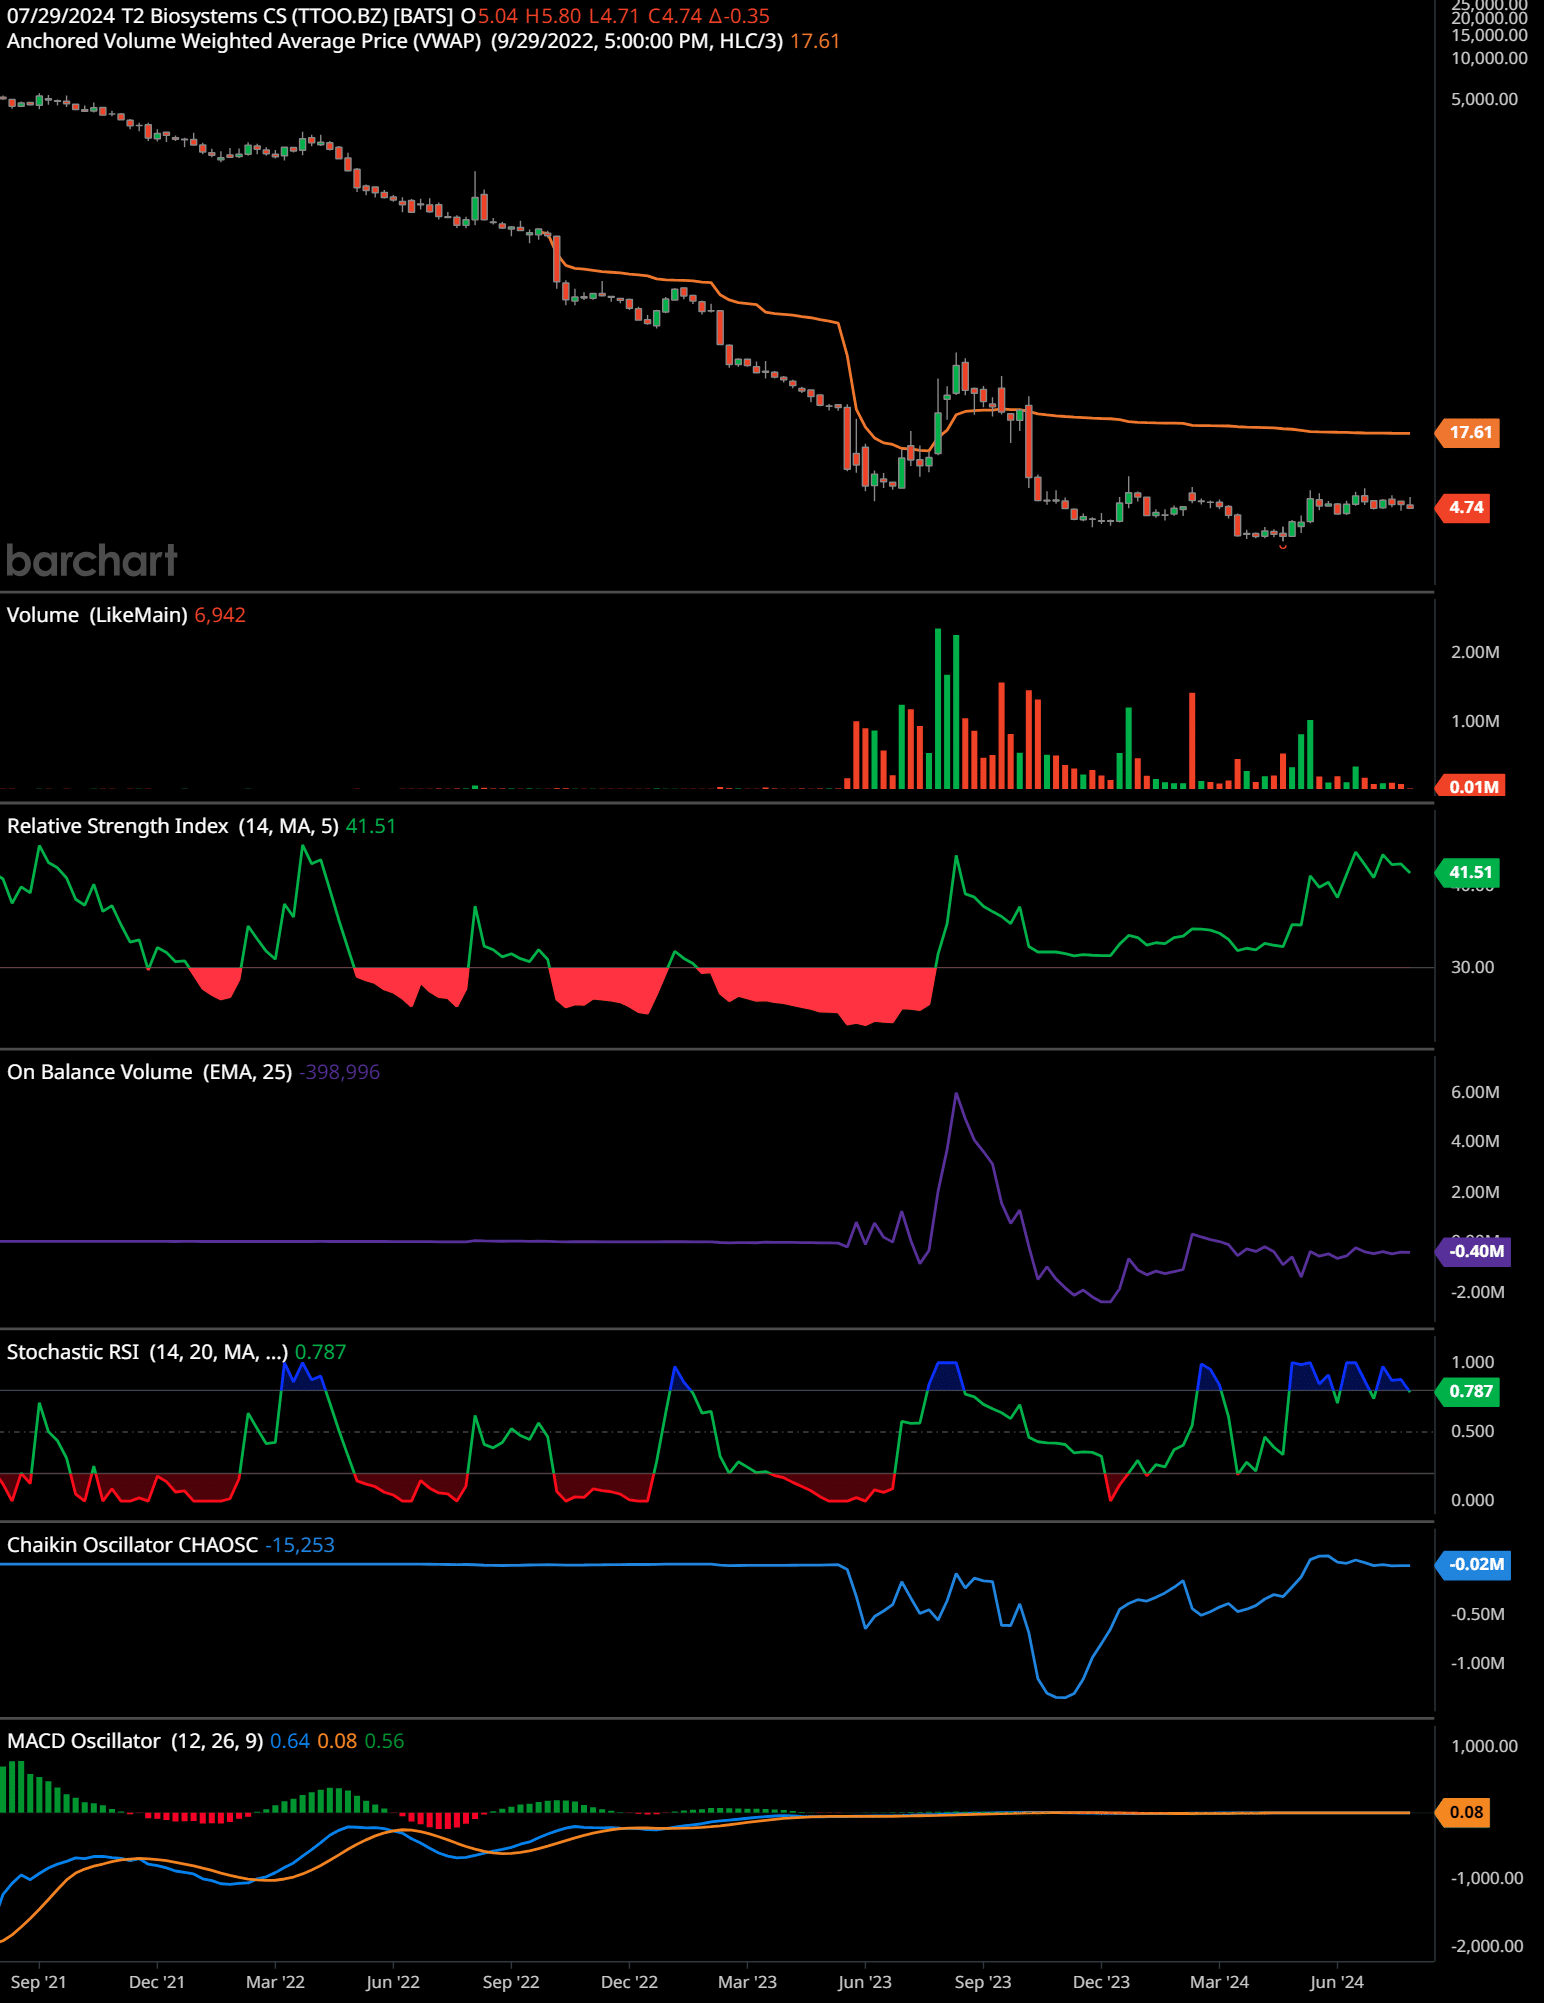Viewport: 1544px width, 2003px height.
Task: Click the Sep '23 date axis label
Action: tap(983, 1982)
